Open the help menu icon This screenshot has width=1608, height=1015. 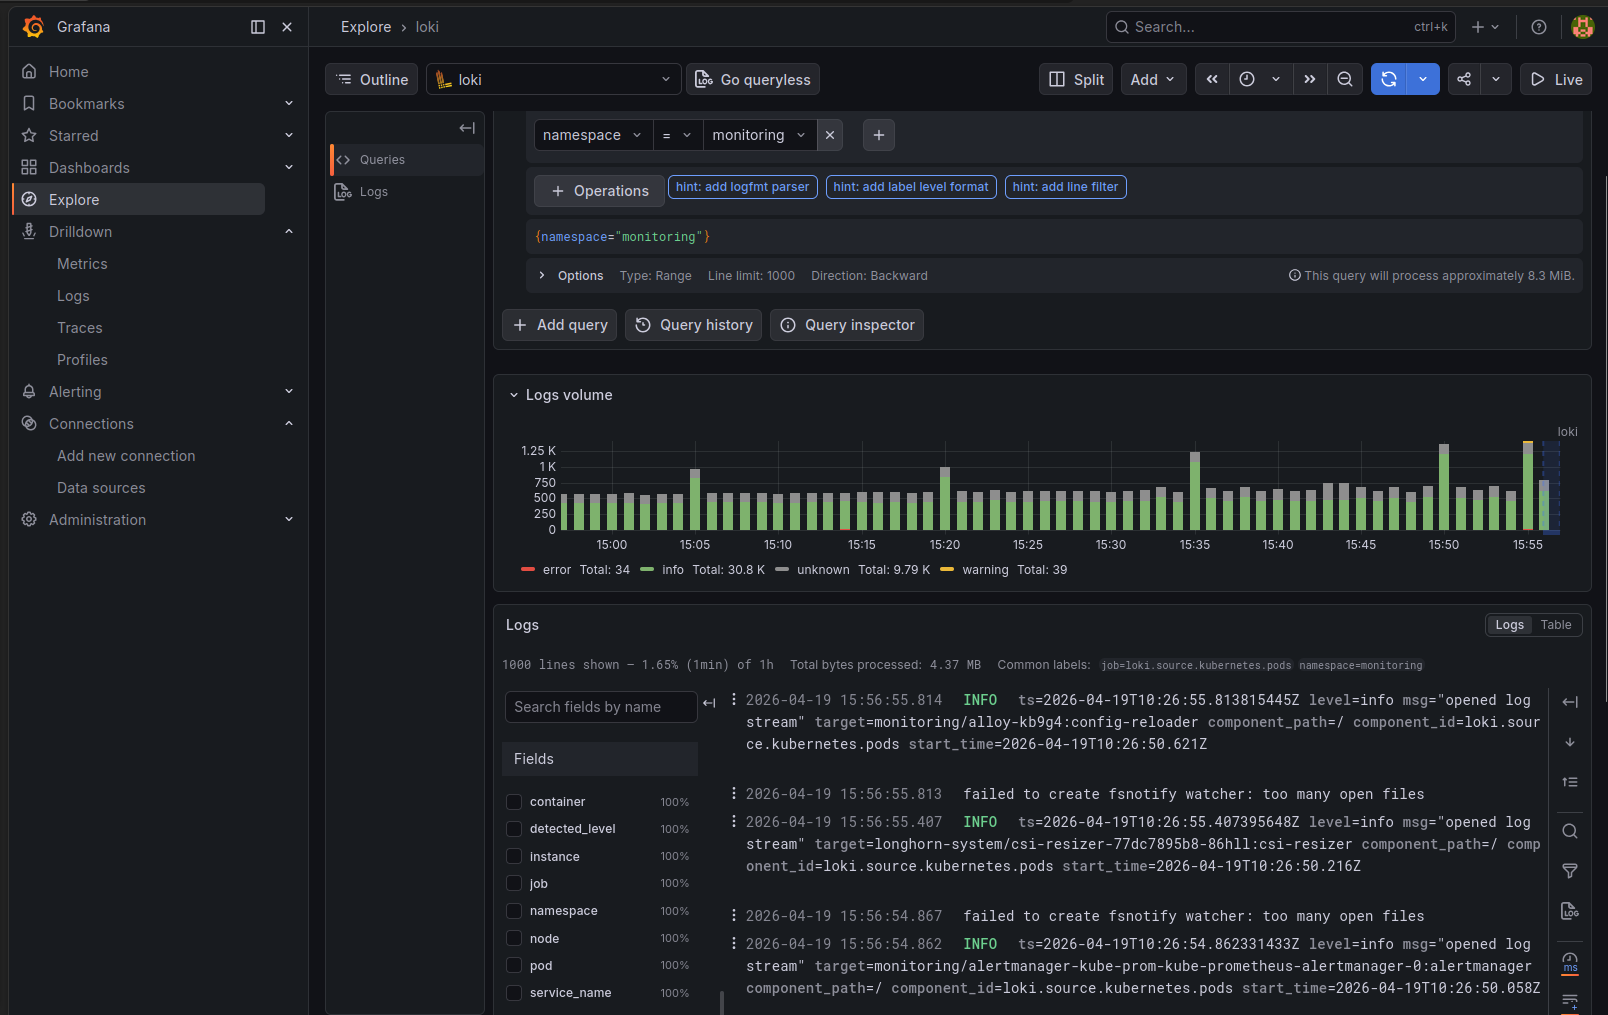(1539, 27)
